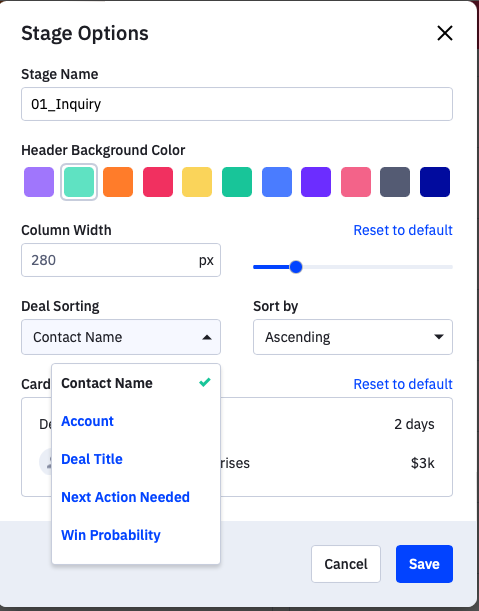479x611 pixels.
Task: Open the Sort by Ascending dropdown
Action: 353,337
